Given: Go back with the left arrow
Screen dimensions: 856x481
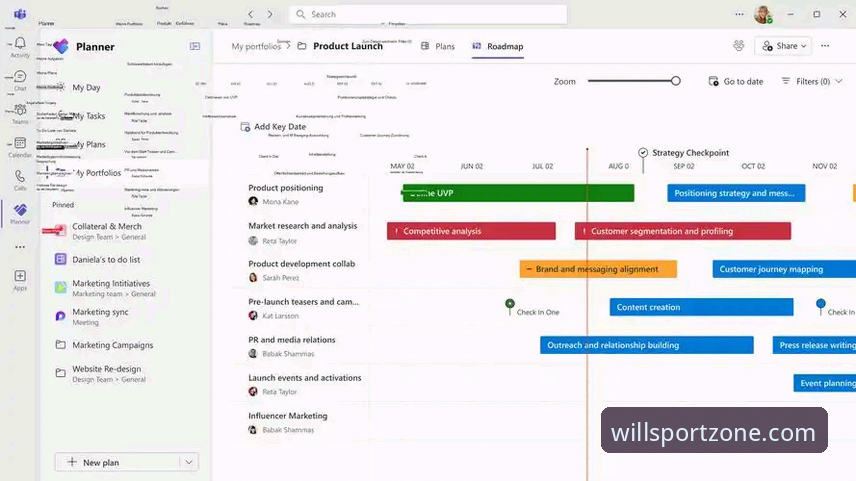Looking at the screenshot, I should [251, 14].
